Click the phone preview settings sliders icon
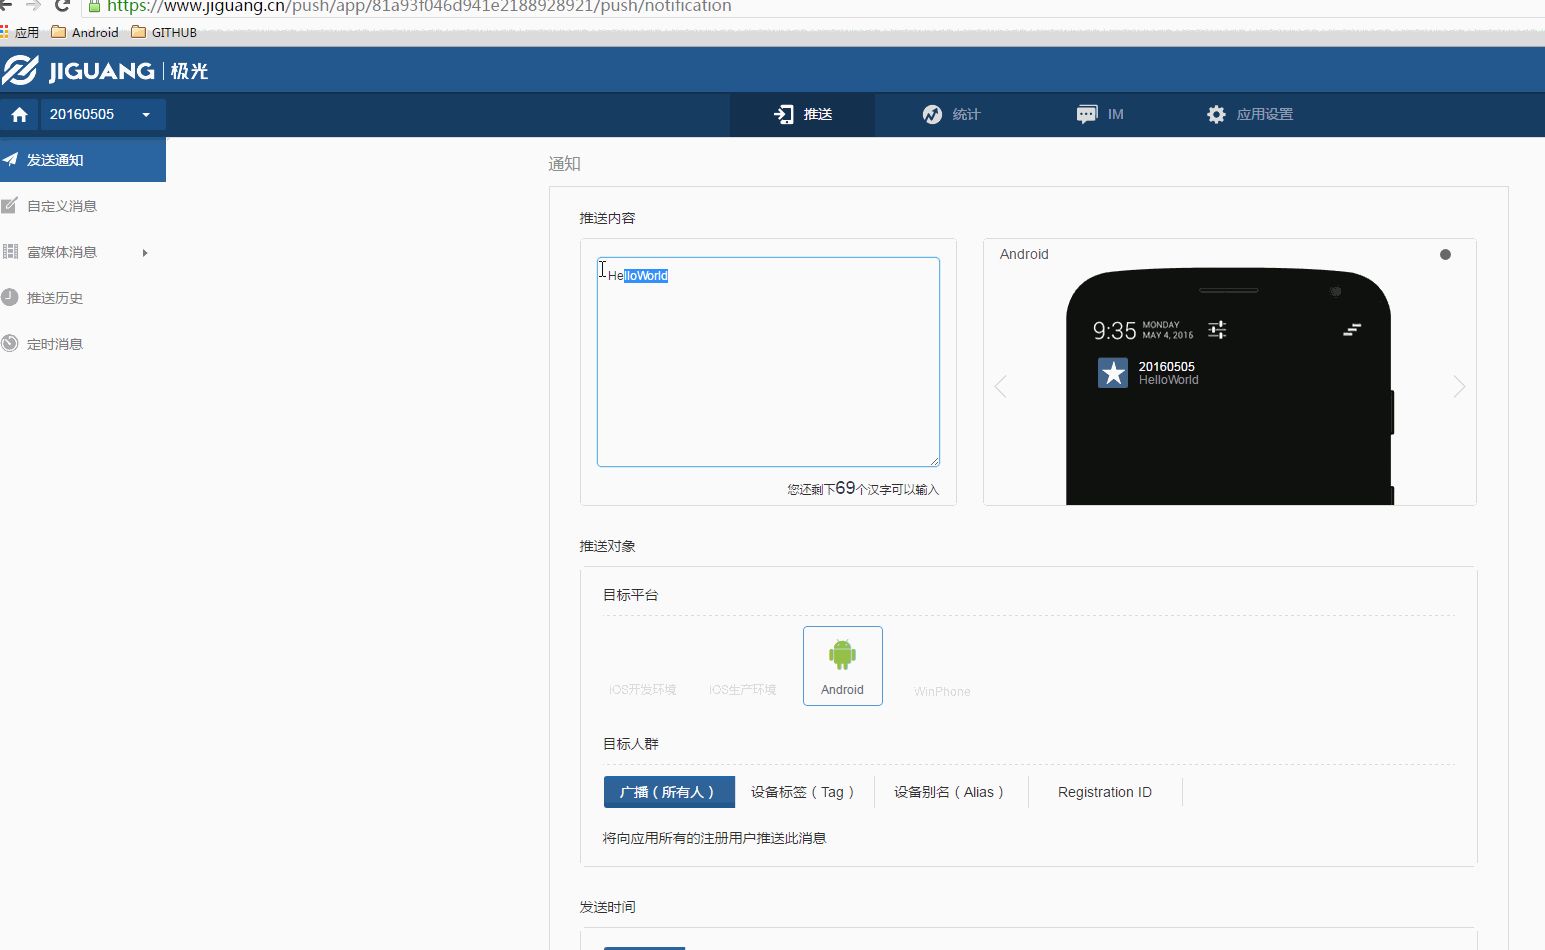The image size is (1545, 950). (1217, 329)
